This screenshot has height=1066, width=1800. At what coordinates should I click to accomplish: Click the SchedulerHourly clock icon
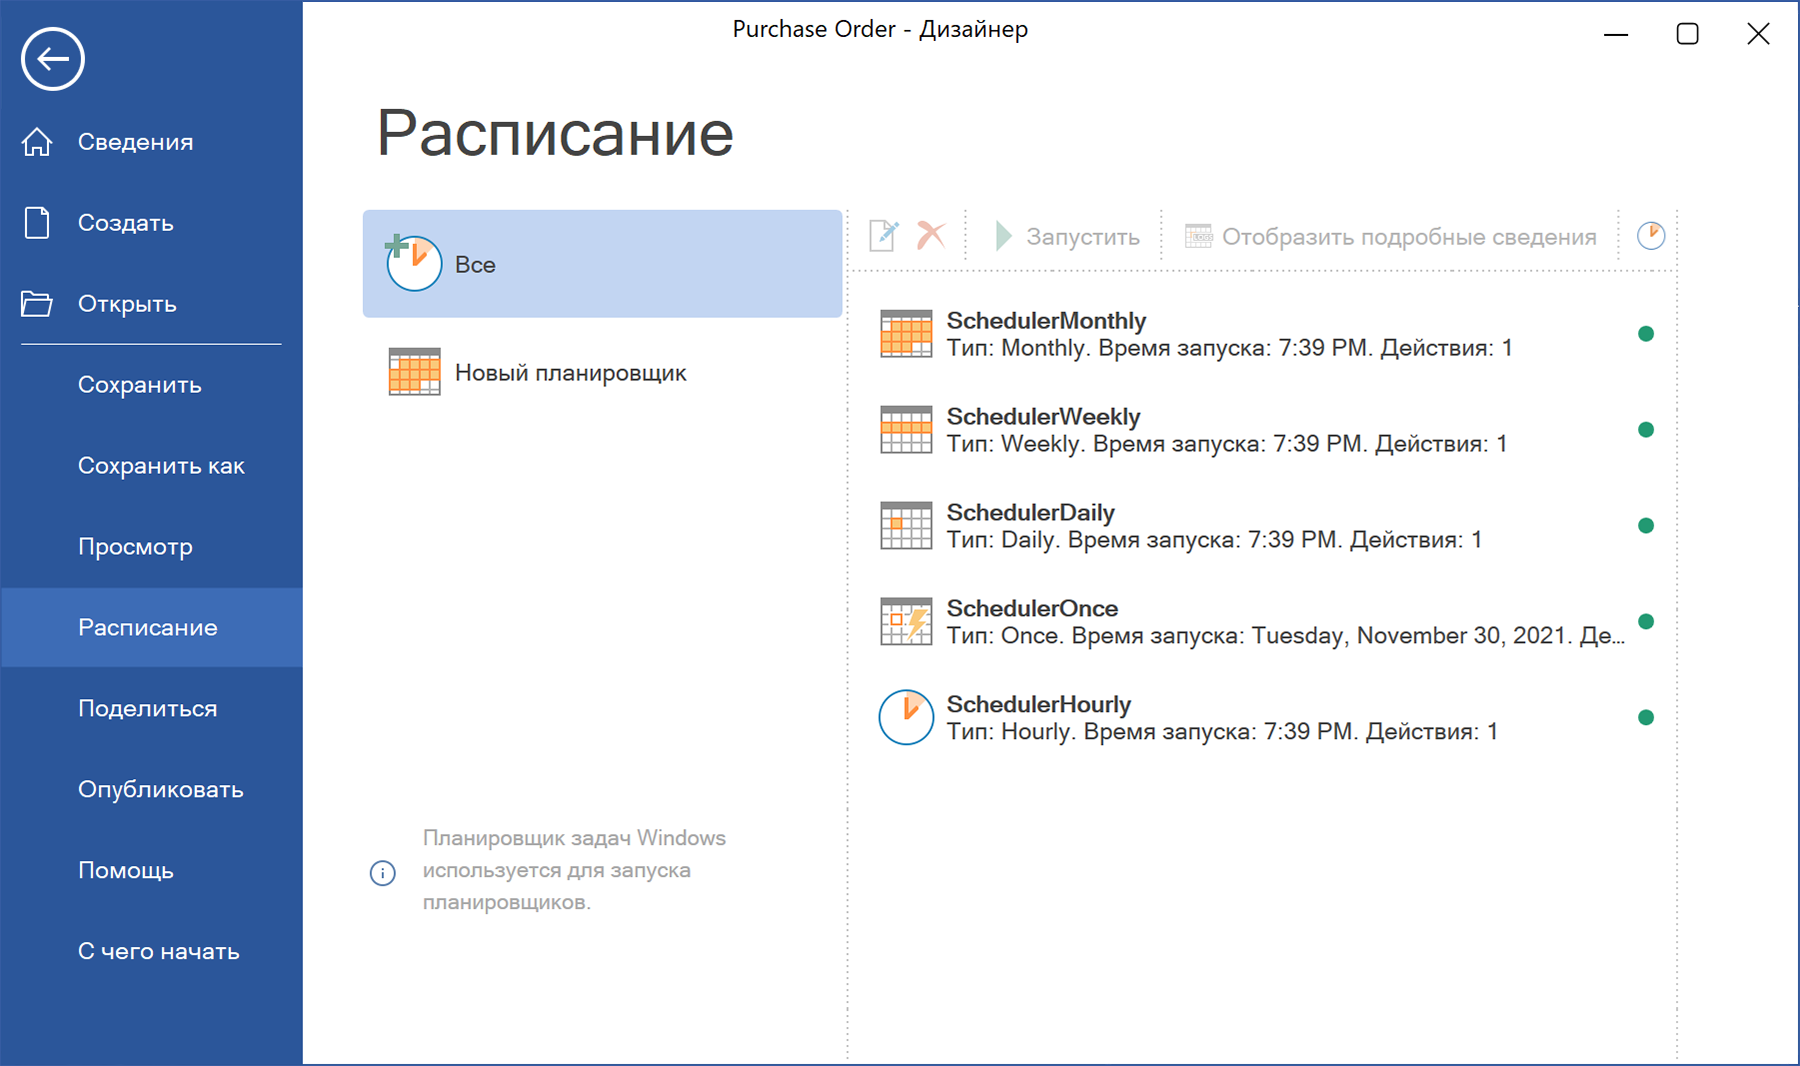point(906,718)
